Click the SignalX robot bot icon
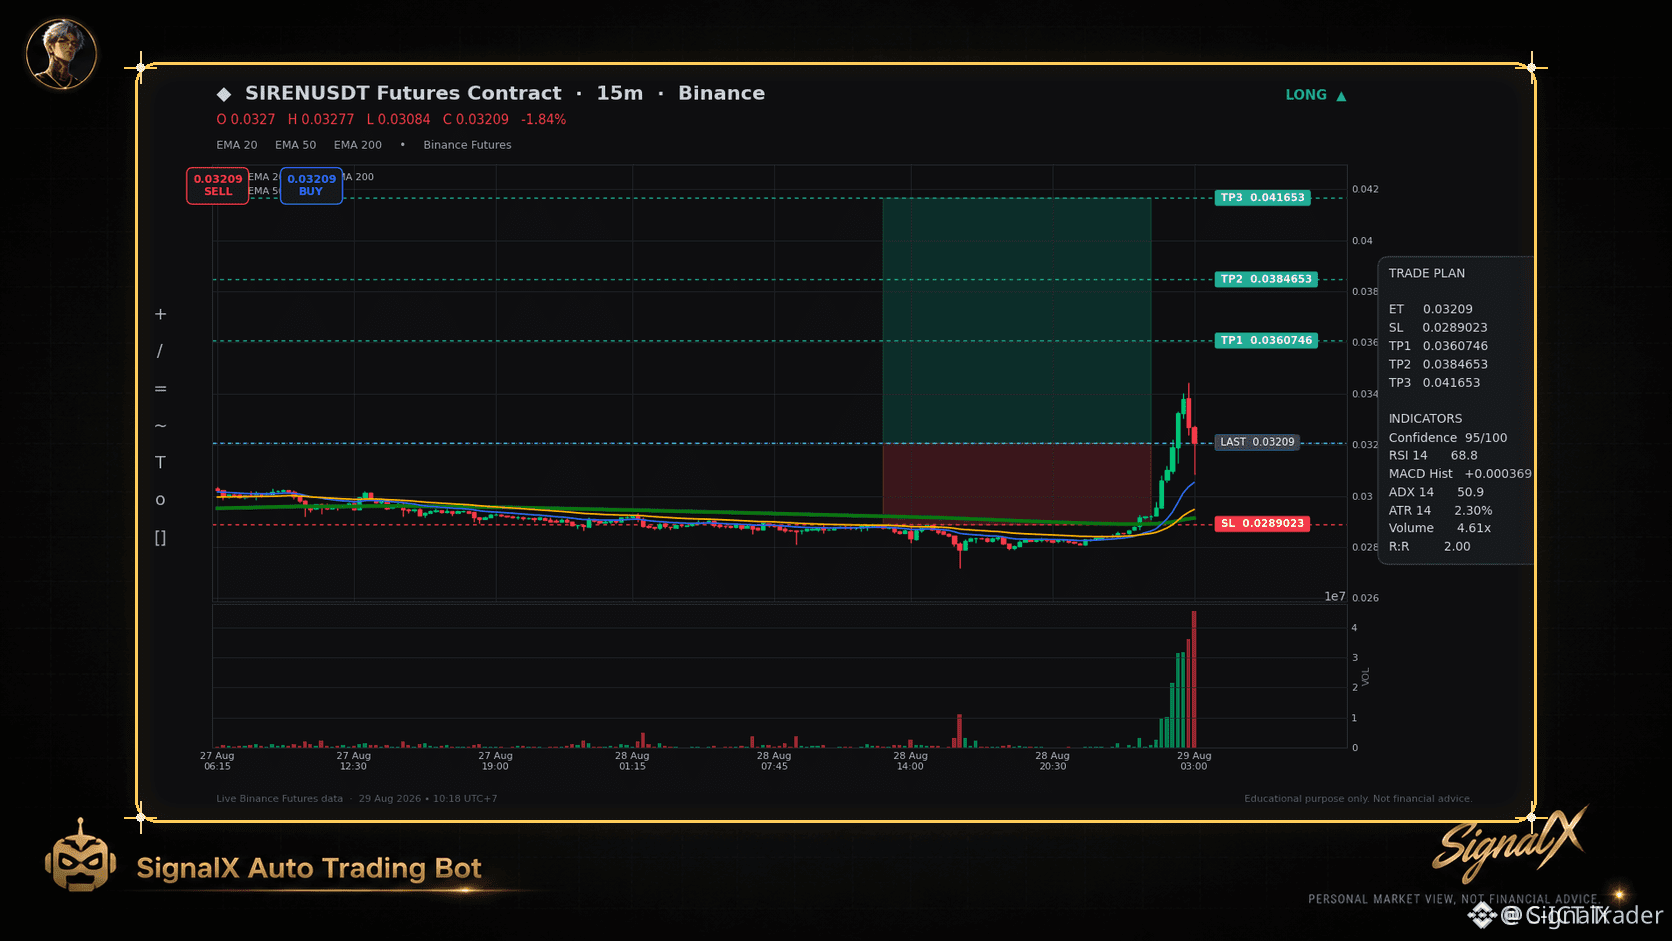This screenshot has height=941, width=1672. point(80,856)
